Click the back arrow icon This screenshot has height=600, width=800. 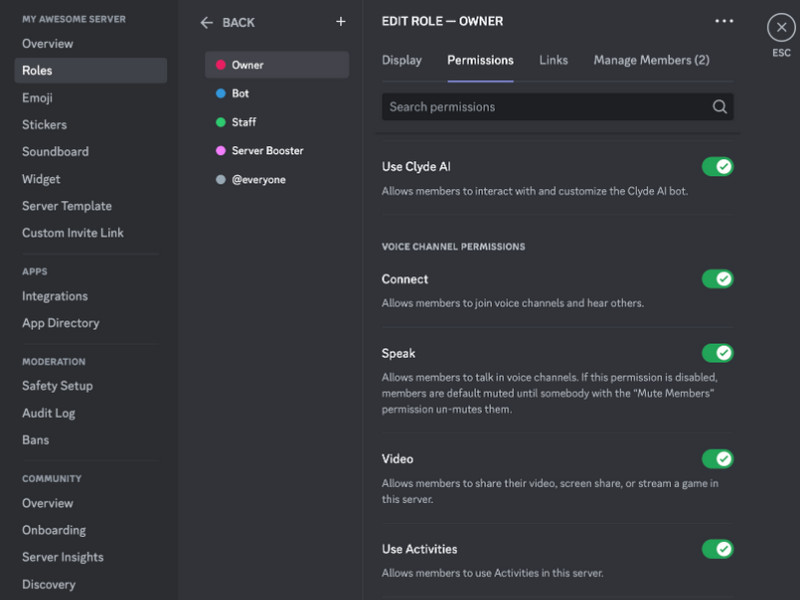tap(206, 22)
